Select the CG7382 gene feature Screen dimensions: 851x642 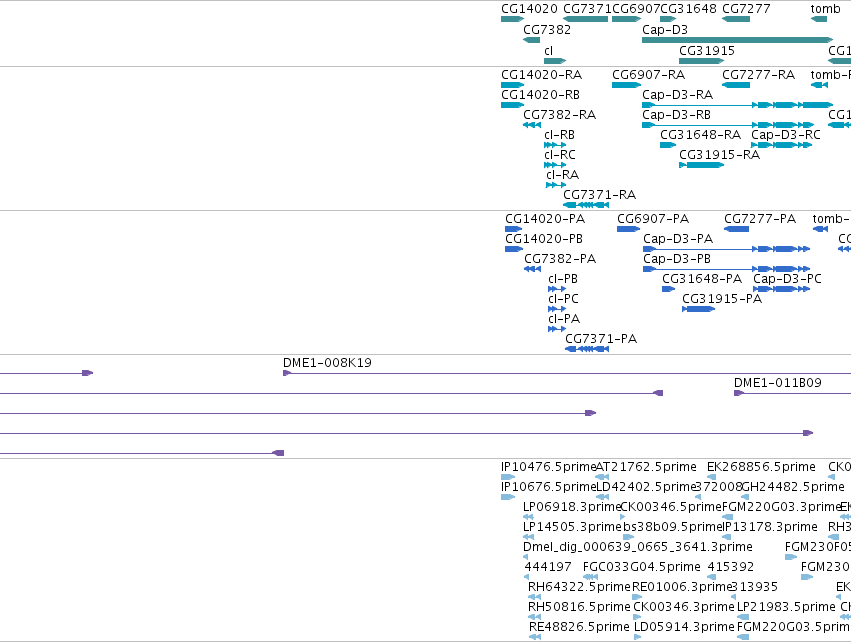pos(531,40)
